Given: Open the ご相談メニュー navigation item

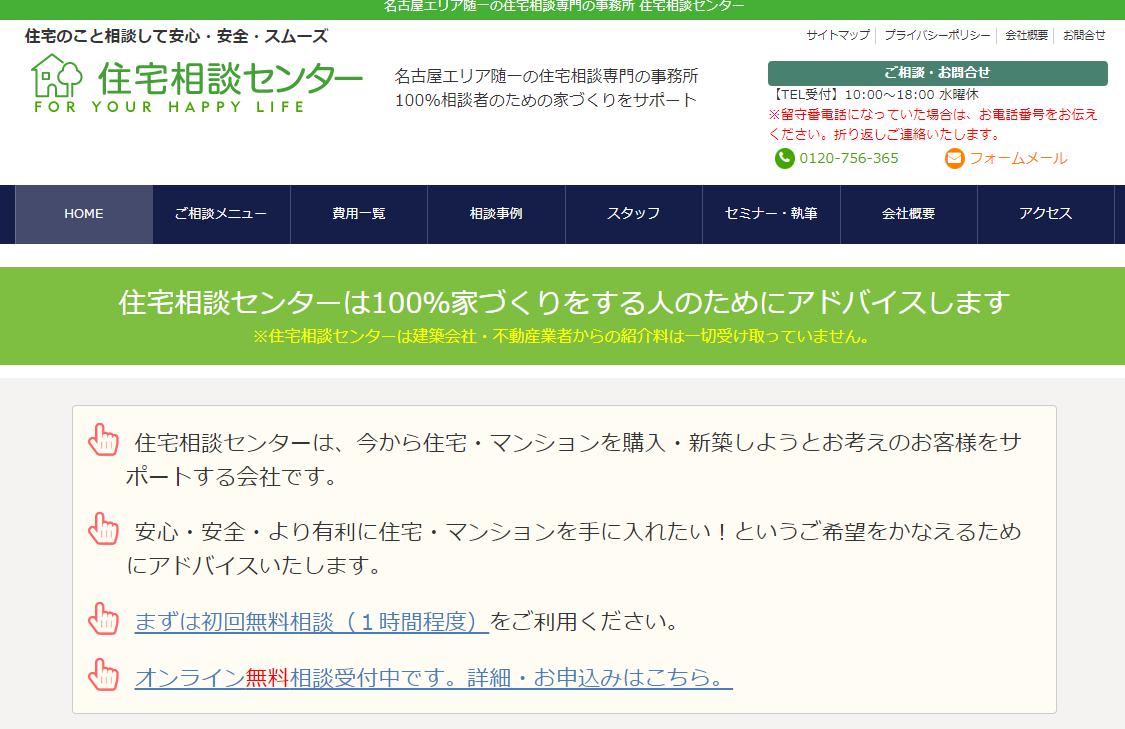Looking at the screenshot, I should (221, 213).
